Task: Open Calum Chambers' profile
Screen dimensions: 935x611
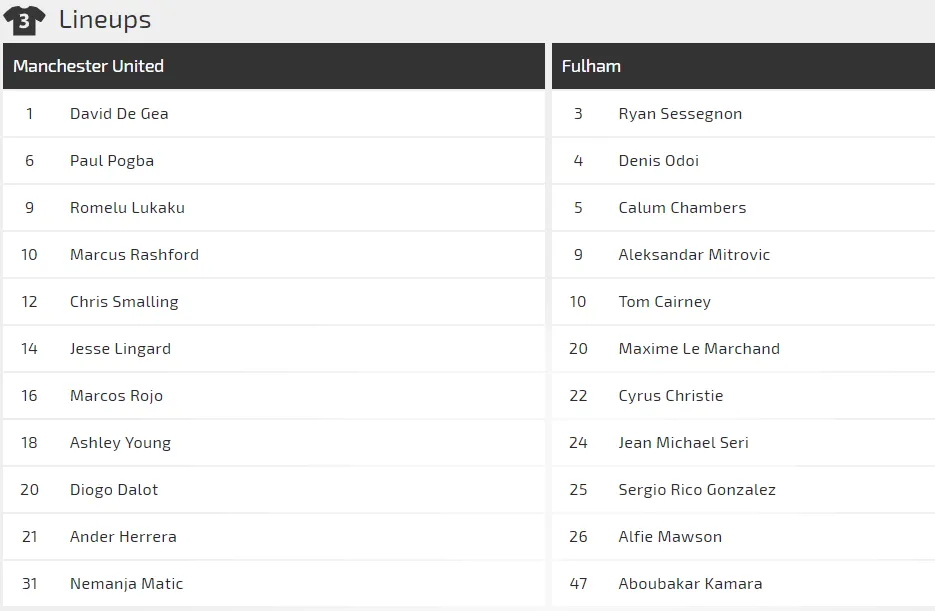Action: 682,208
